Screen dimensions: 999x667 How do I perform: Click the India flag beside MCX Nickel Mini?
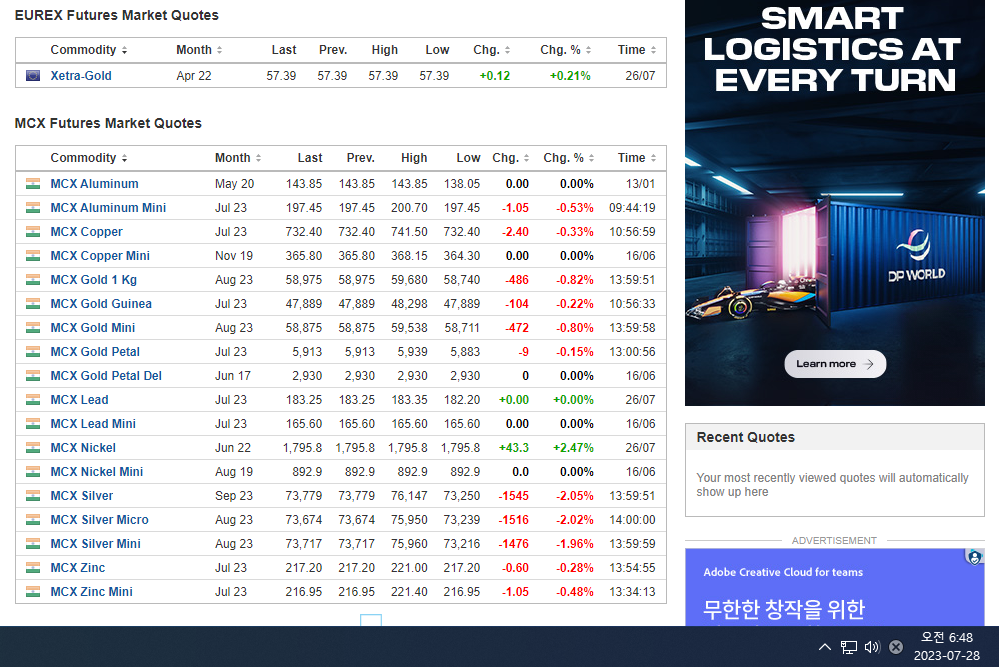click(x=32, y=472)
